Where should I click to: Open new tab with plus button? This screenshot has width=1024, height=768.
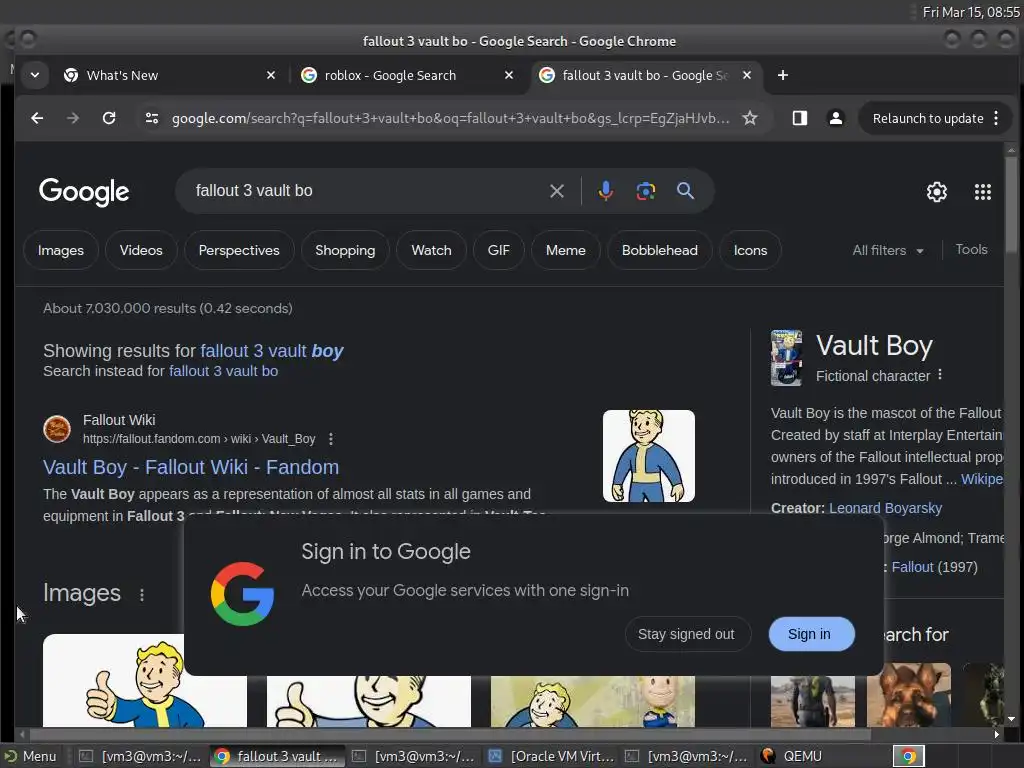click(x=782, y=75)
